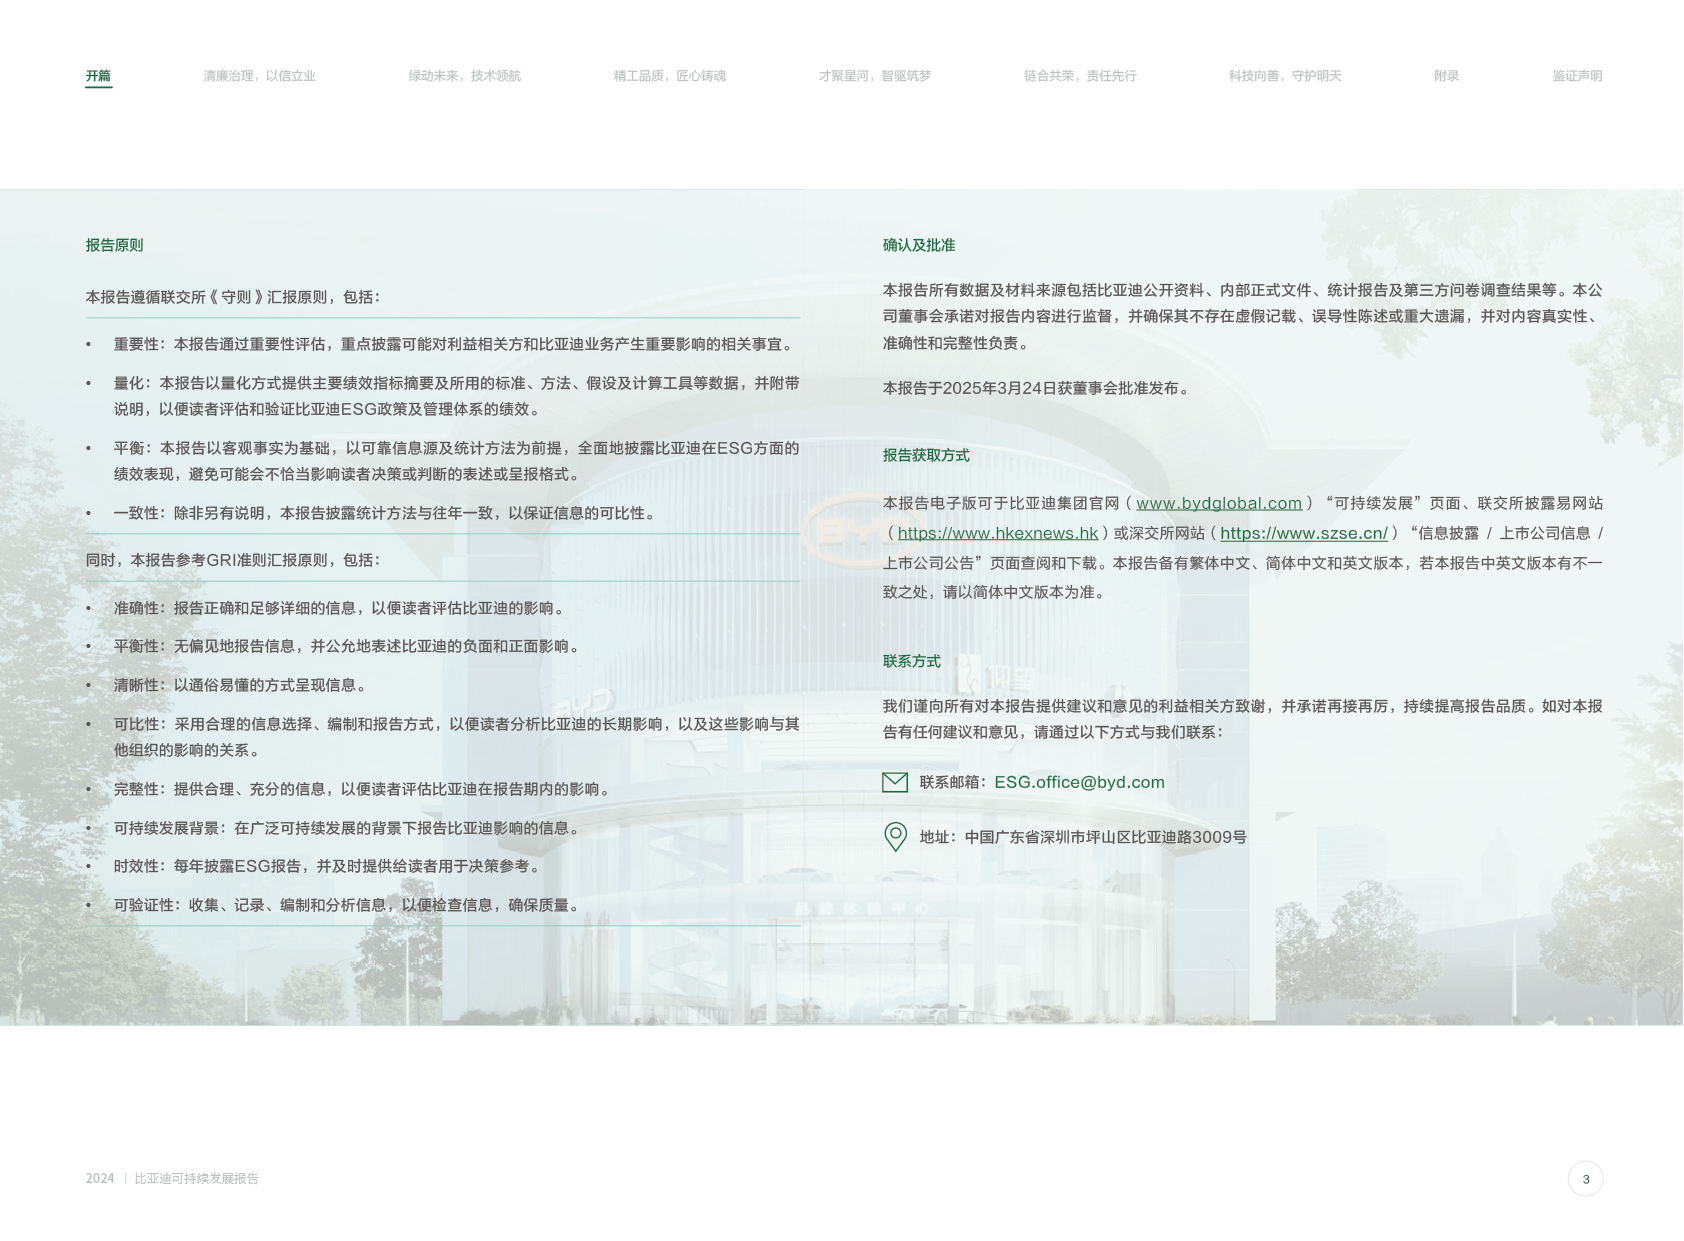The height and width of the screenshot is (1241, 1684).
Task: Click the line 本报告遵循联交所《守则》汇报原则
Action: (233, 297)
